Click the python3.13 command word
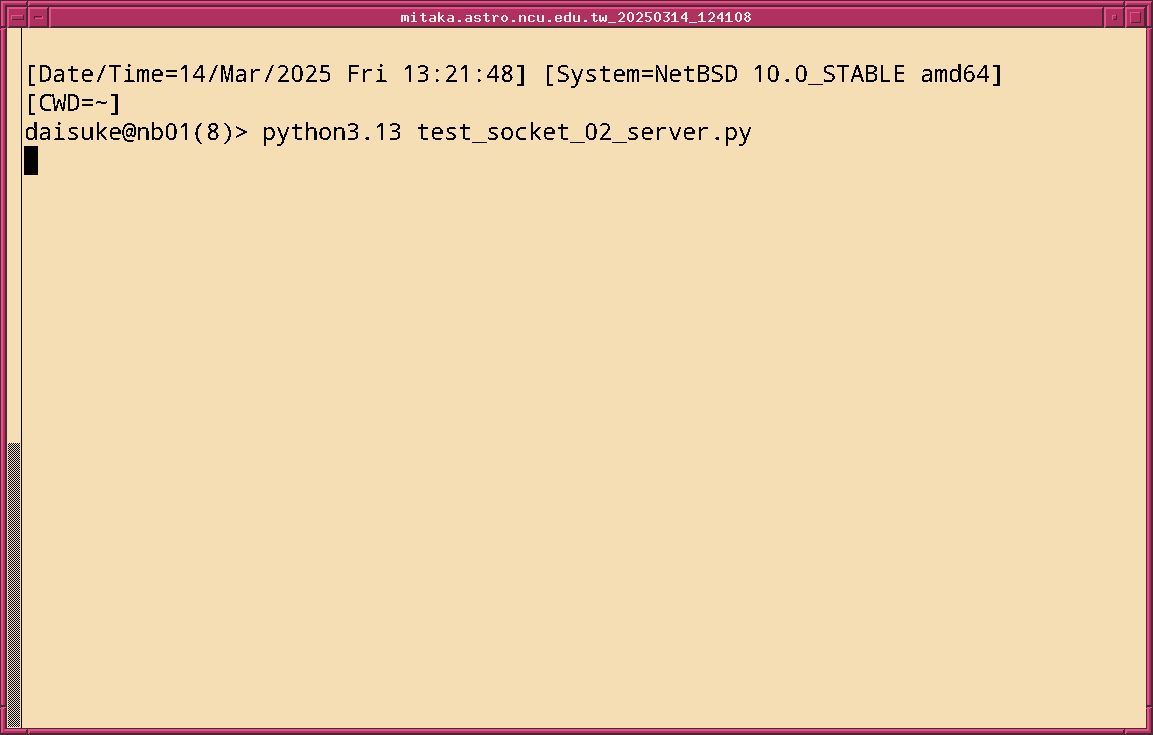This screenshot has width=1153, height=735. pyautogui.click(x=332, y=132)
